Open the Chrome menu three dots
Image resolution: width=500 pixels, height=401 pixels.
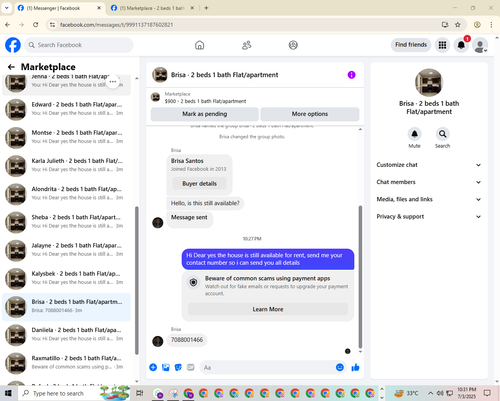click(491, 25)
